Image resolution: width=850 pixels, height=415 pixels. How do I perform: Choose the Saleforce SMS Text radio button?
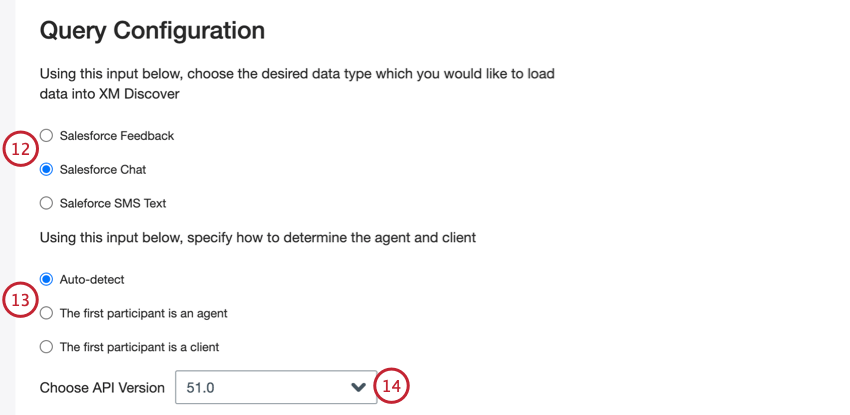[46, 203]
